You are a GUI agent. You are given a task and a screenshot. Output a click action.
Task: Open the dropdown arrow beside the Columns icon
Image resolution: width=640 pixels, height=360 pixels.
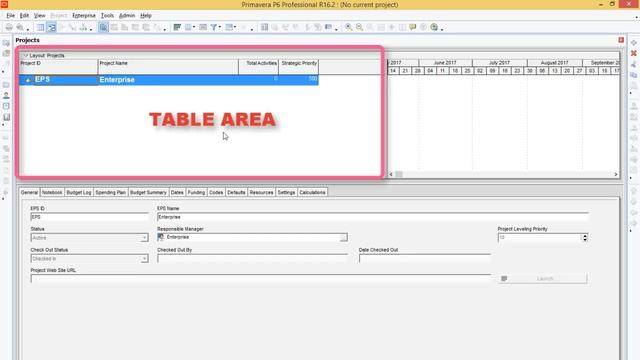click(x=194, y=27)
